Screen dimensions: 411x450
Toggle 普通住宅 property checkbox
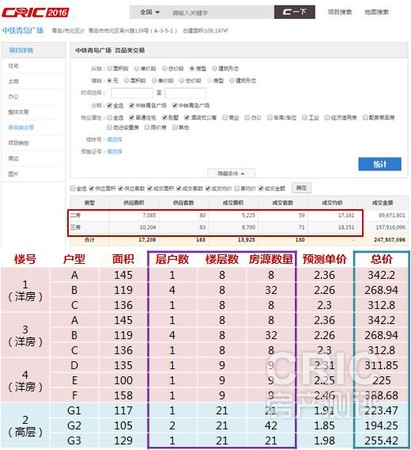(132, 117)
